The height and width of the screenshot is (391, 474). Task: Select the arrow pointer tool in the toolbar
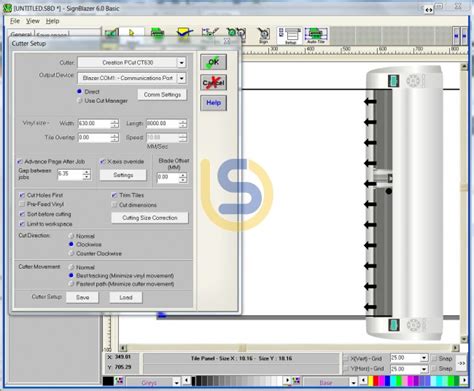132,33
